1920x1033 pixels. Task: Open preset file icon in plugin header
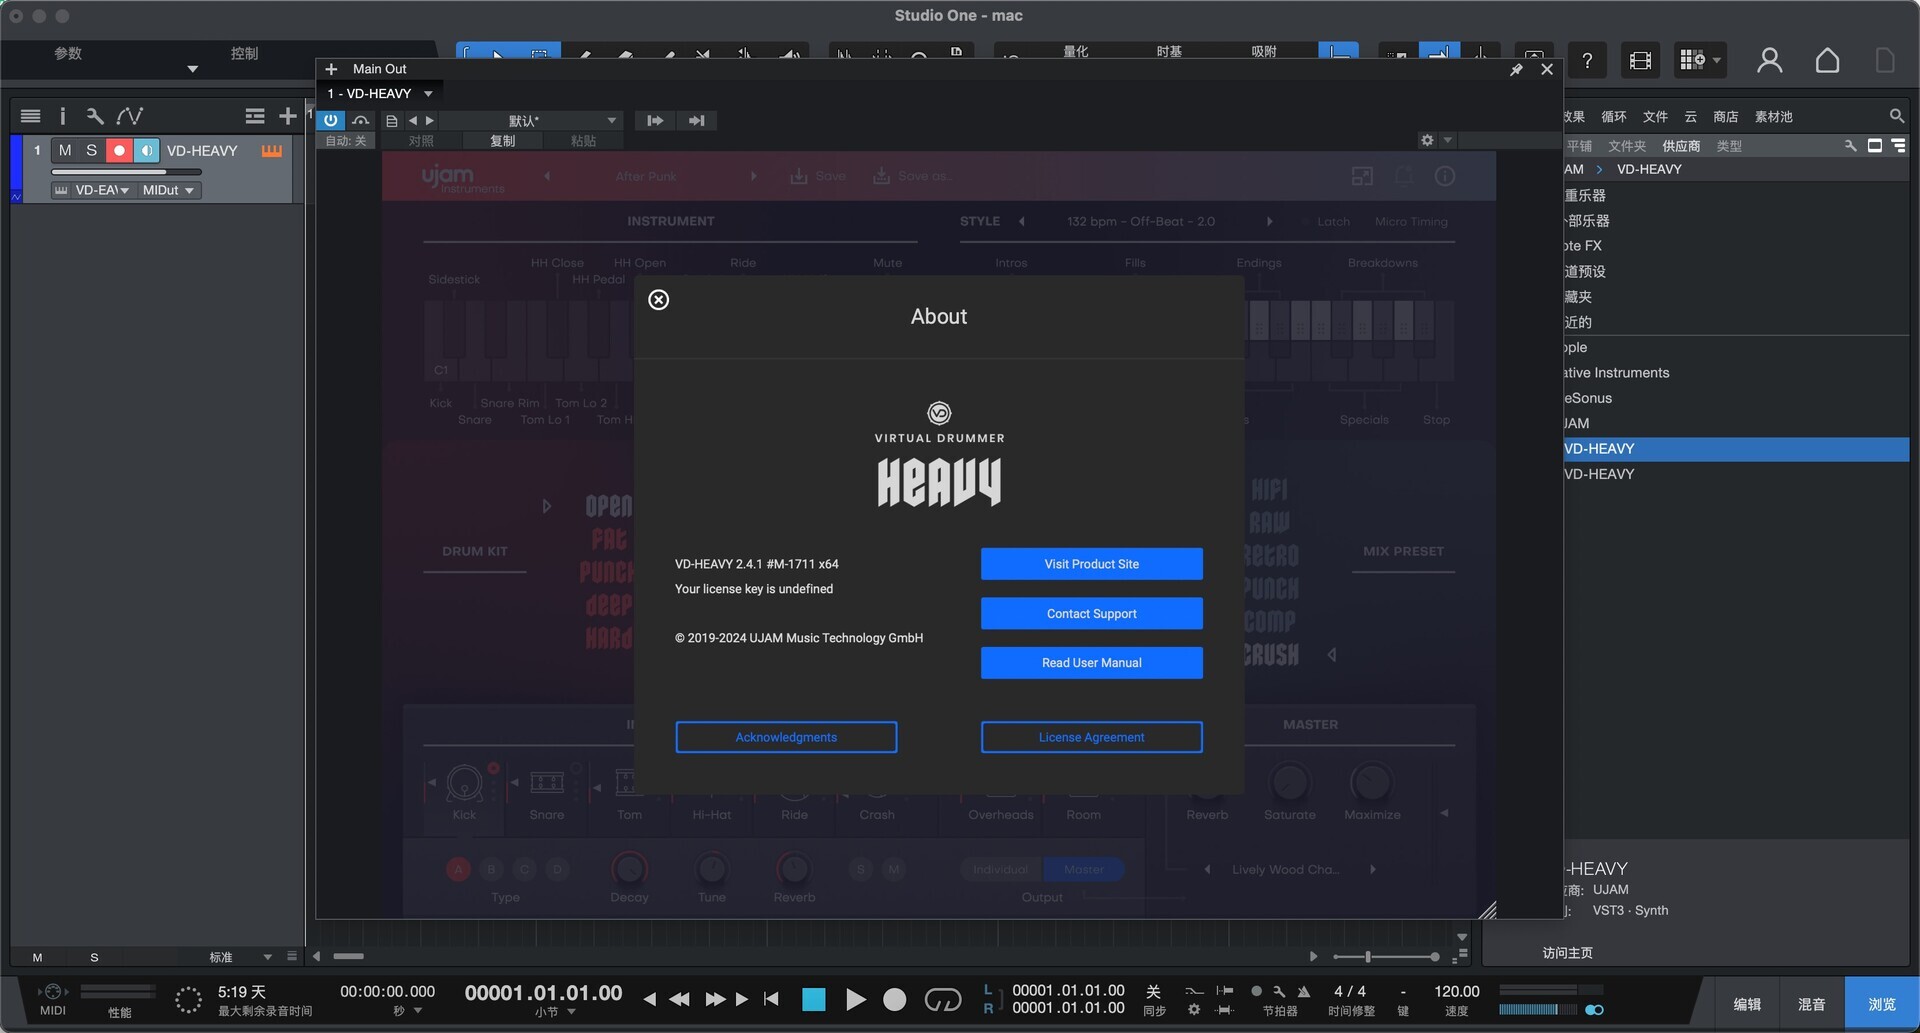(392, 121)
